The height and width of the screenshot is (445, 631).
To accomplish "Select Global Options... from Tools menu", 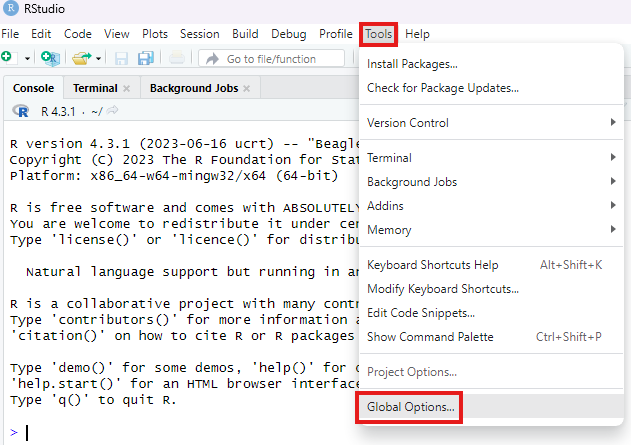I will (x=491, y=407).
